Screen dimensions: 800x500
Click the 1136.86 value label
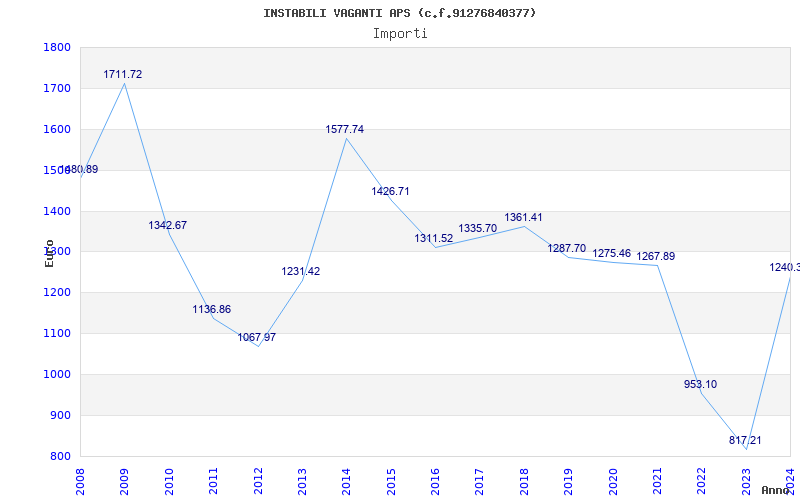click(212, 309)
